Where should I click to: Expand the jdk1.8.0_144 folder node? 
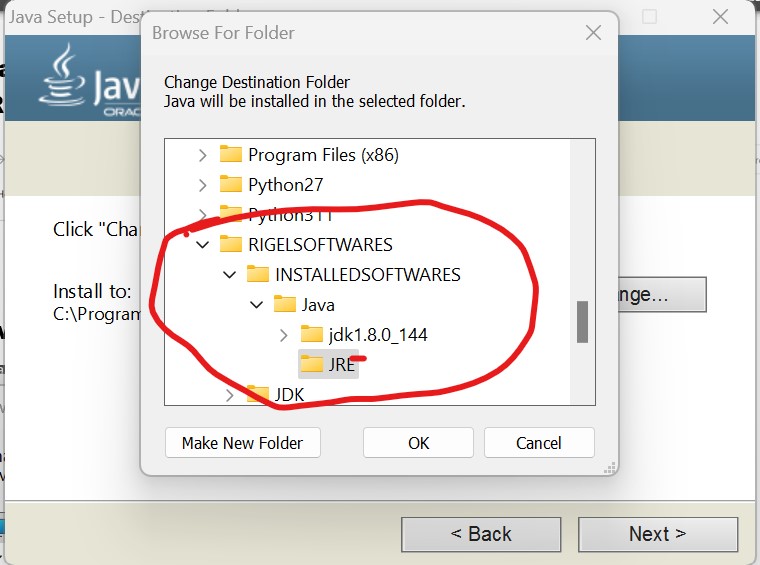pyautogui.click(x=284, y=335)
